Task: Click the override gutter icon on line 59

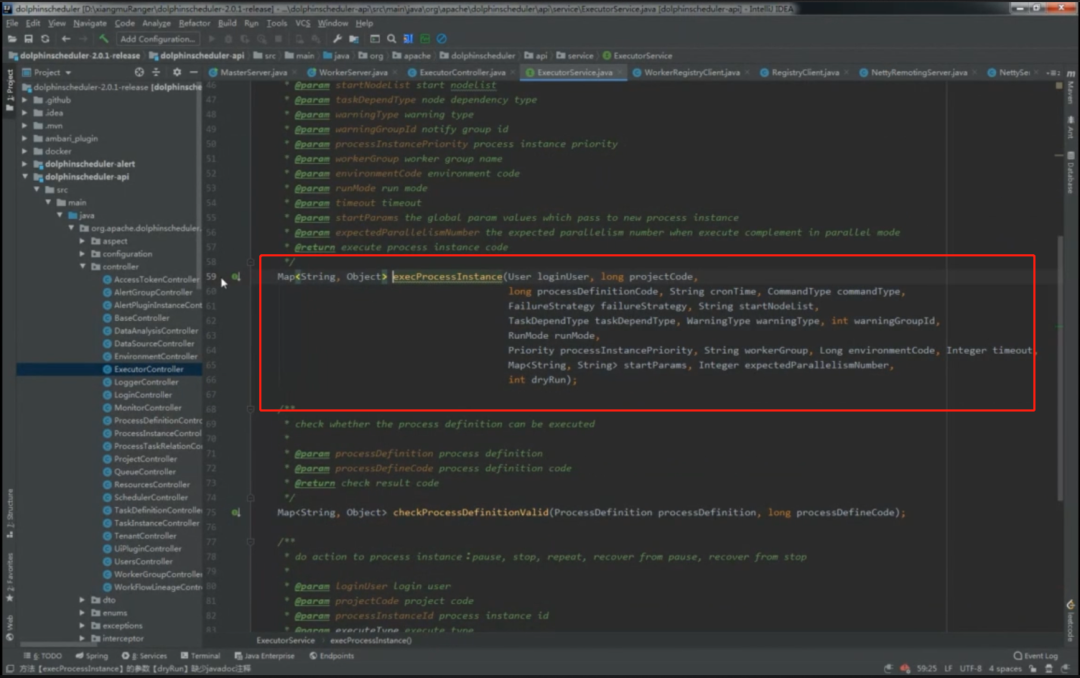Action: (x=236, y=277)
